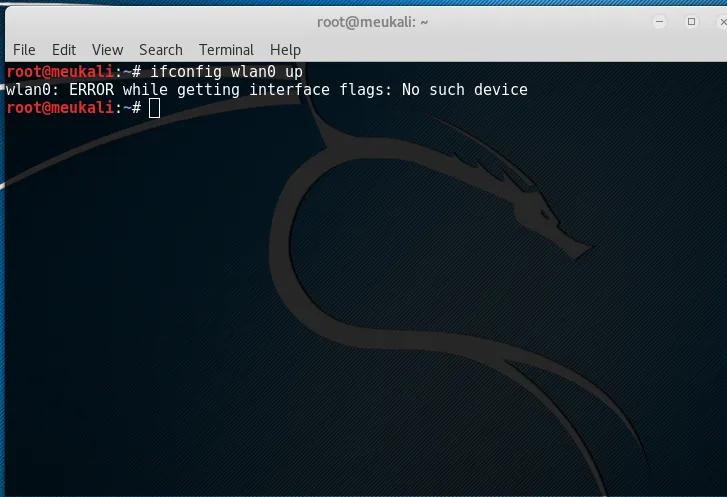Click the block cursor at the prompt
The height and width of the screenshot is (497, 727).
pyautogui.click(x=154, y=108)
